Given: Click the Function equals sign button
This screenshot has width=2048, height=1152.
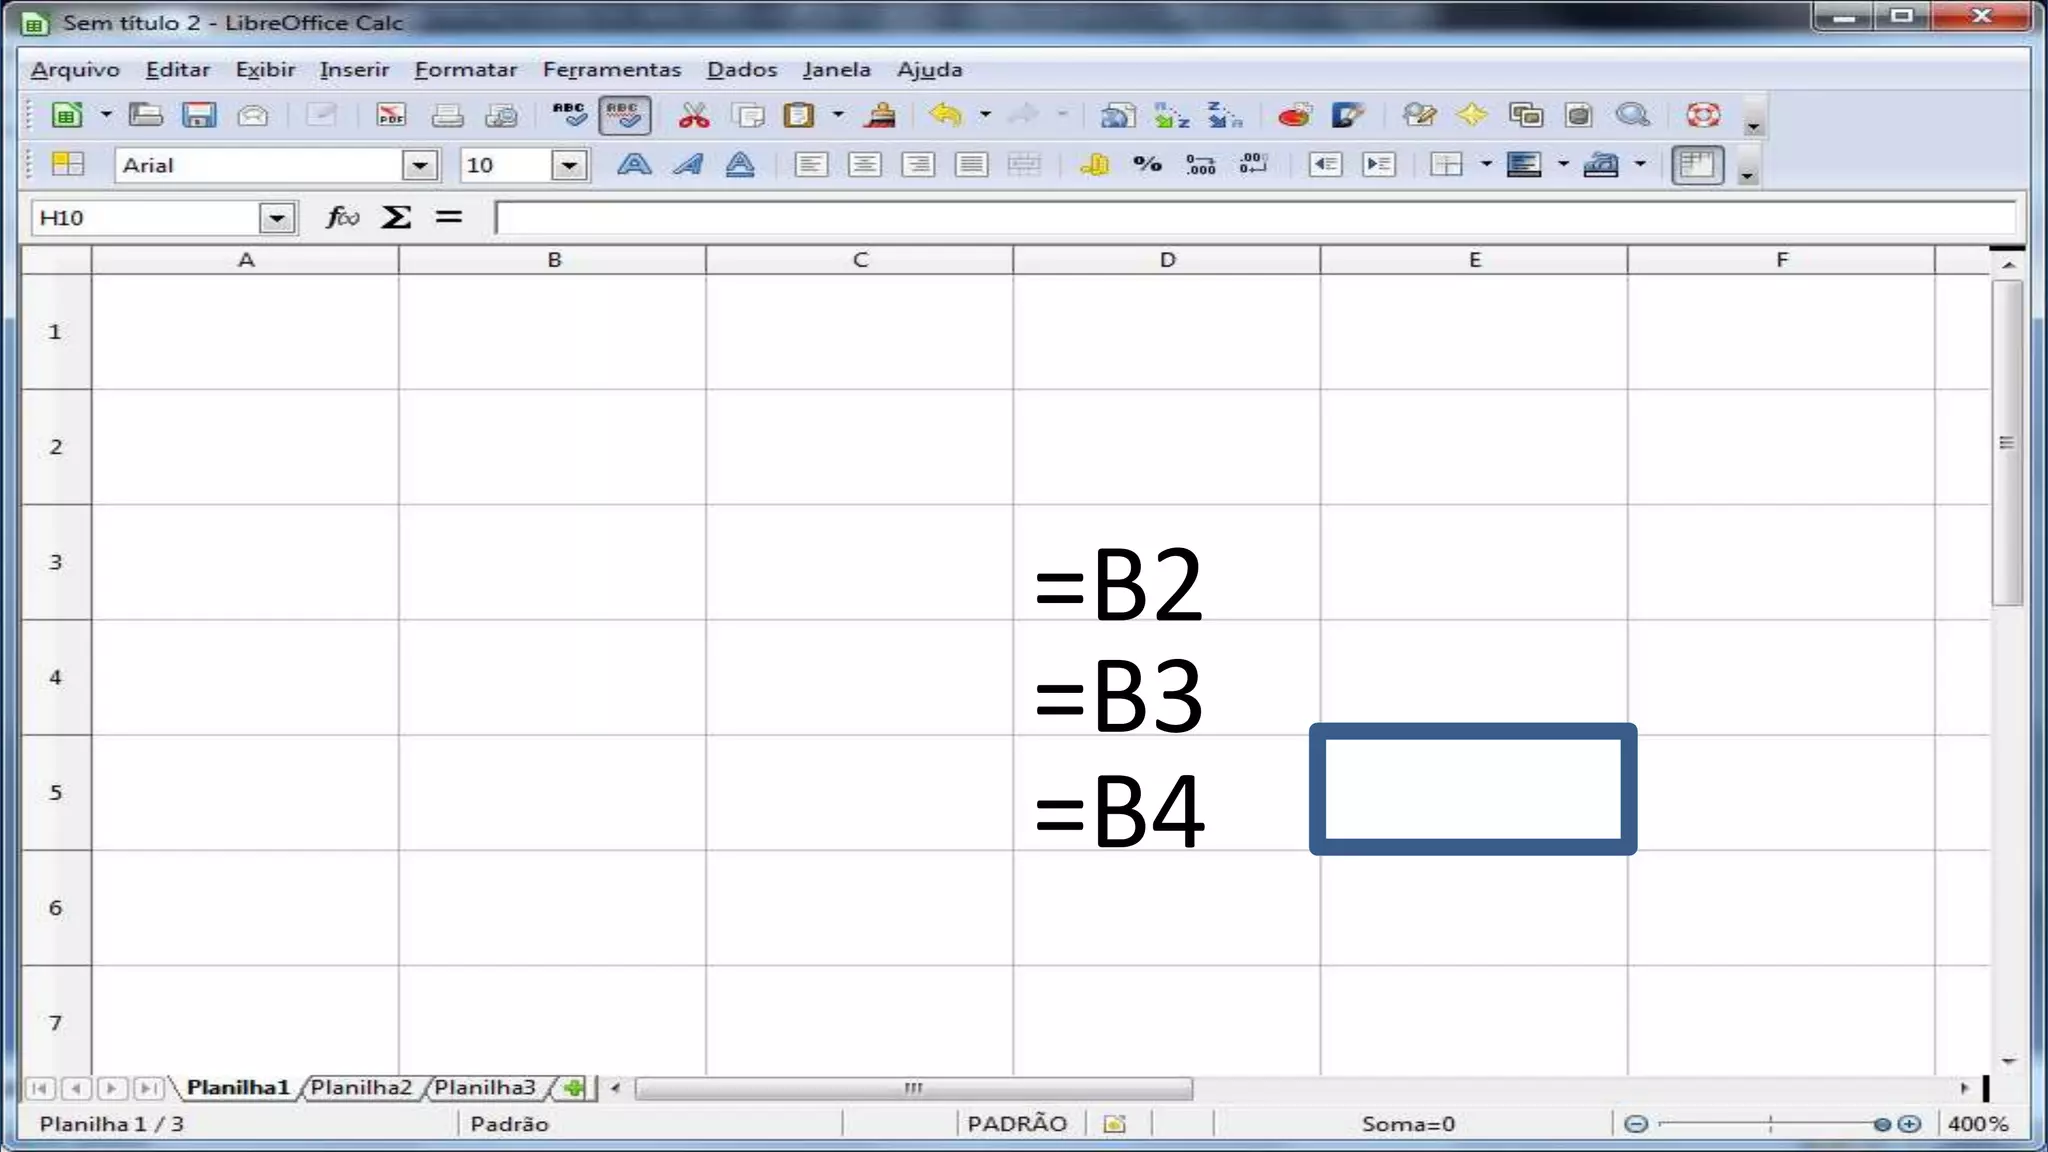Looking at the screenshot, I should (x=449, y=216).
